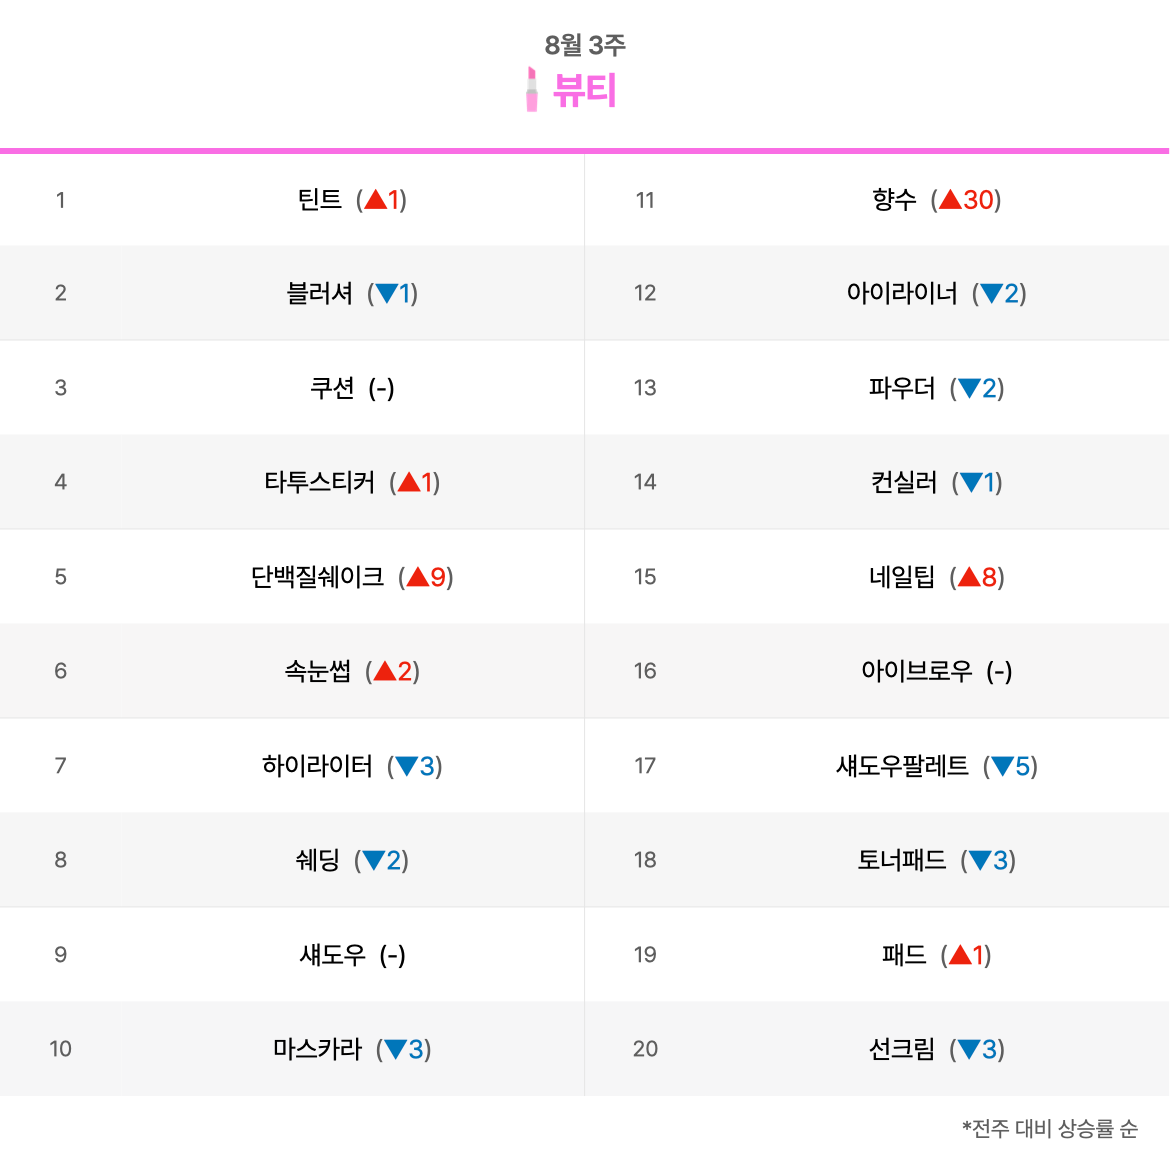Click the blue down triangle next to 마스카라
This screenshot has height=1170, width=1170.
(395, 1049)
